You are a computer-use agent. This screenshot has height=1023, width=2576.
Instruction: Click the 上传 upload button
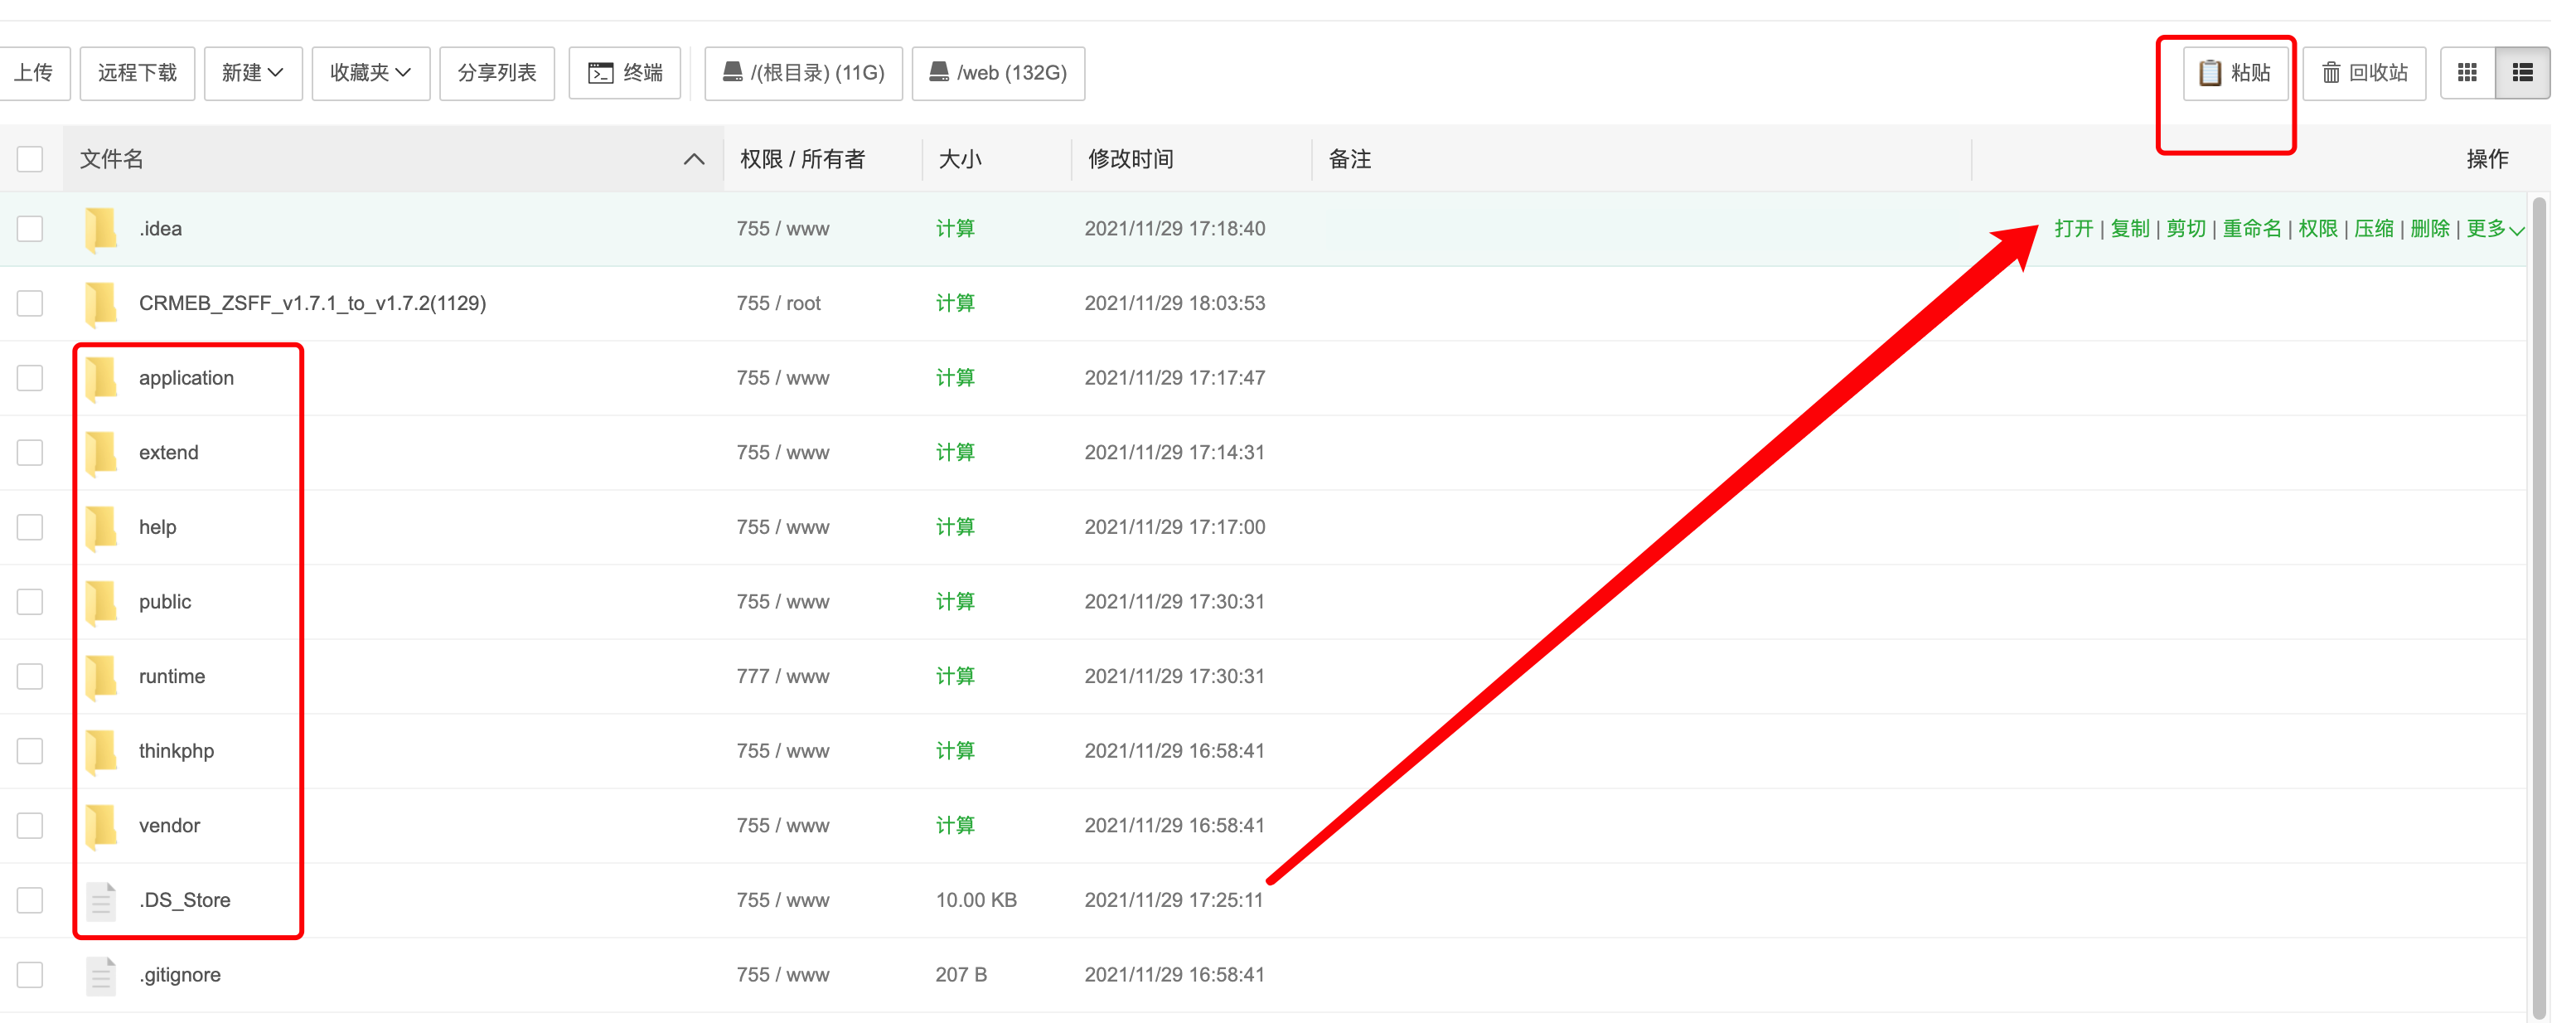[34, 73]
